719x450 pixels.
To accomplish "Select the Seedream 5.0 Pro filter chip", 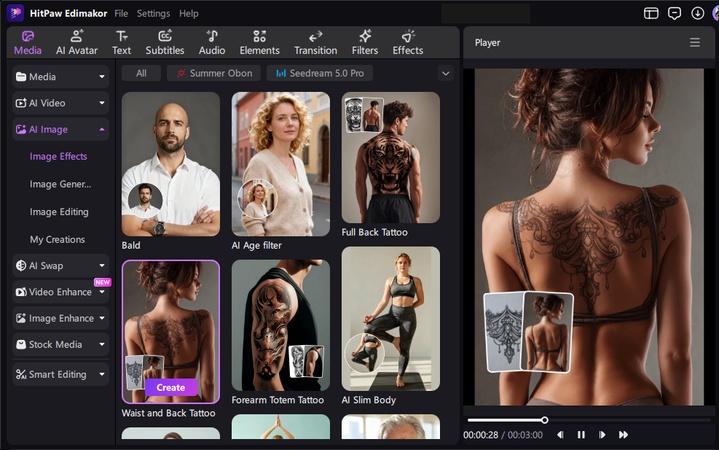I will 320,73.
